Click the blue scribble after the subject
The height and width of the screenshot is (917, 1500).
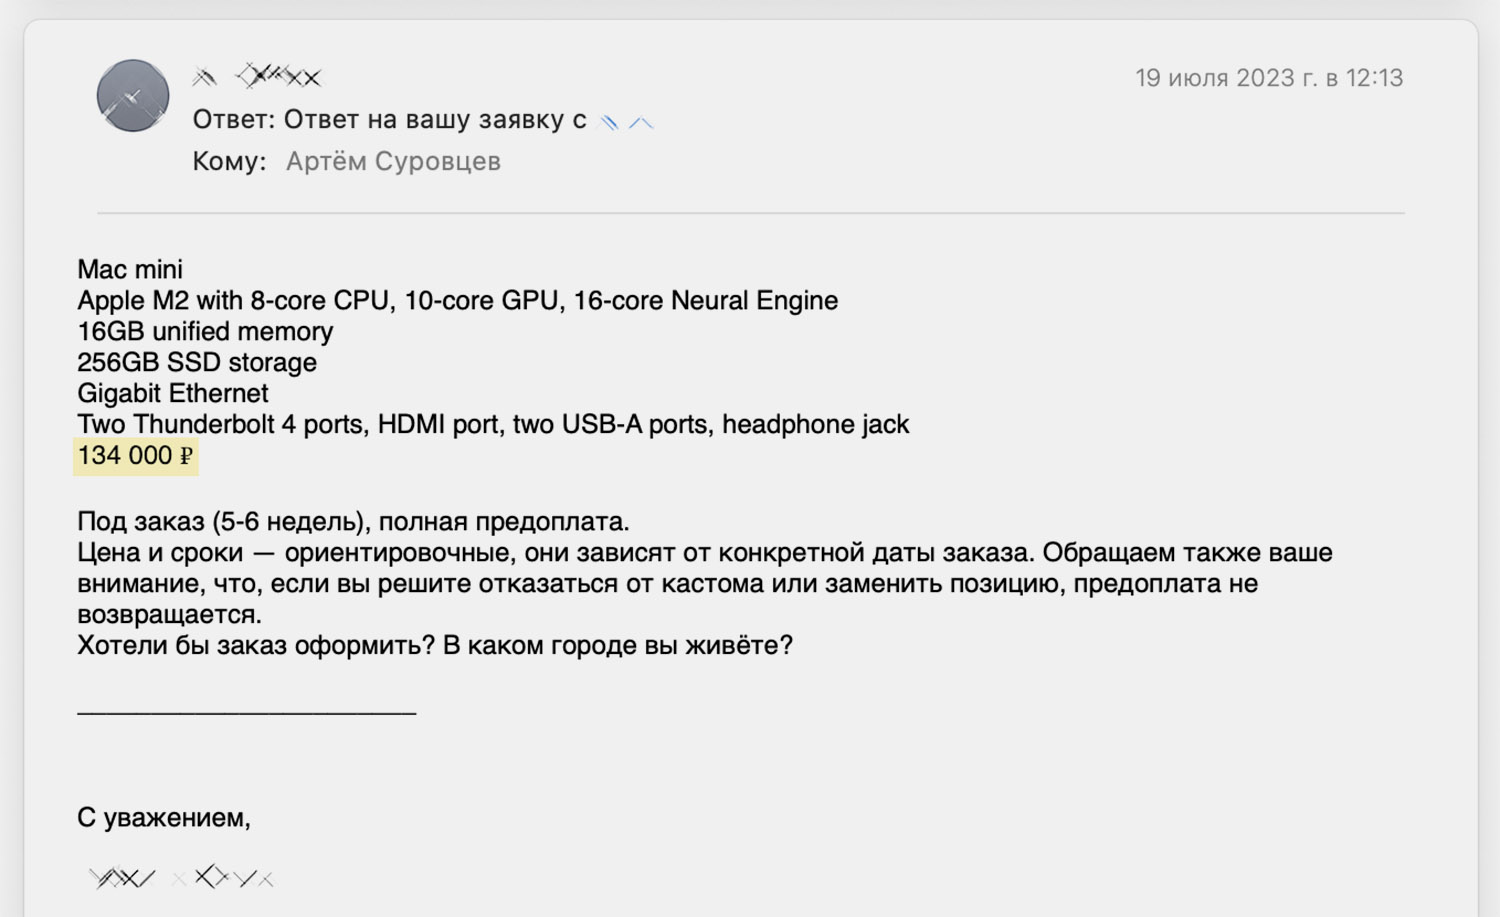pos(626,122)
